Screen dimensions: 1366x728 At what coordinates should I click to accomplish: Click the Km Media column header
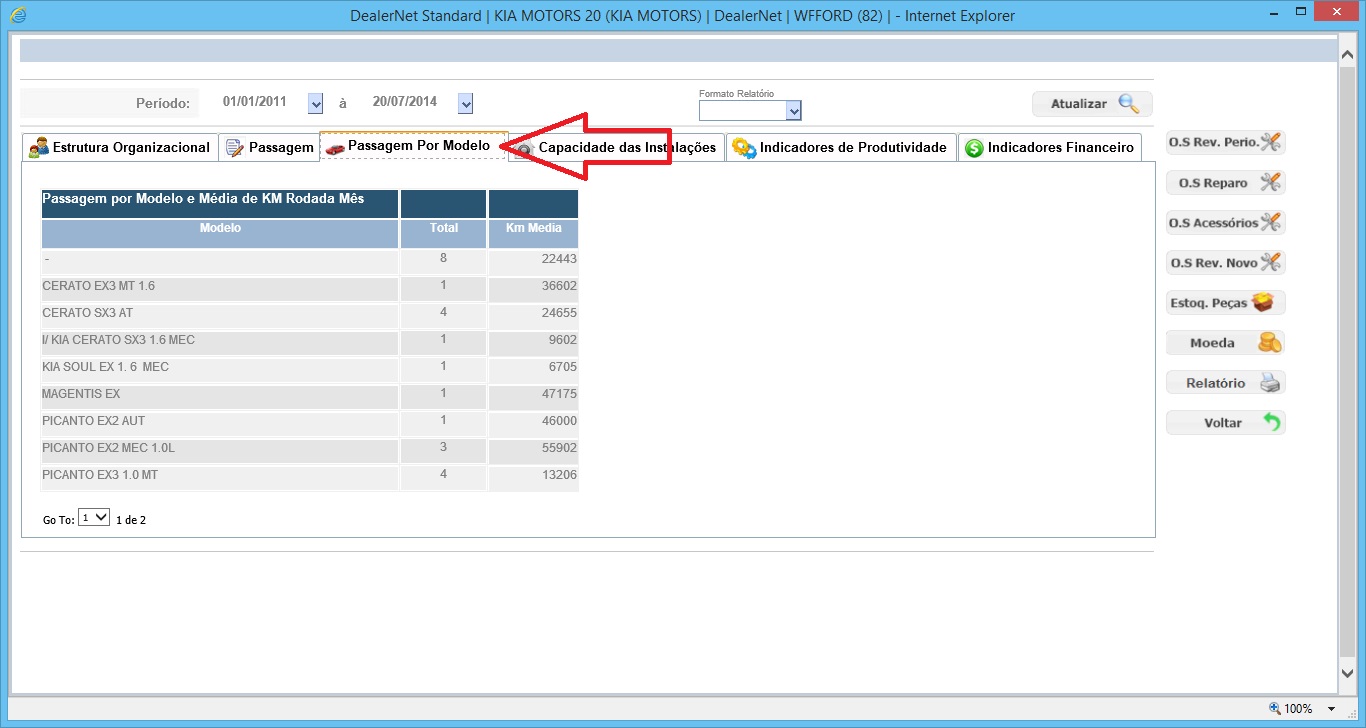coord(533,234)
